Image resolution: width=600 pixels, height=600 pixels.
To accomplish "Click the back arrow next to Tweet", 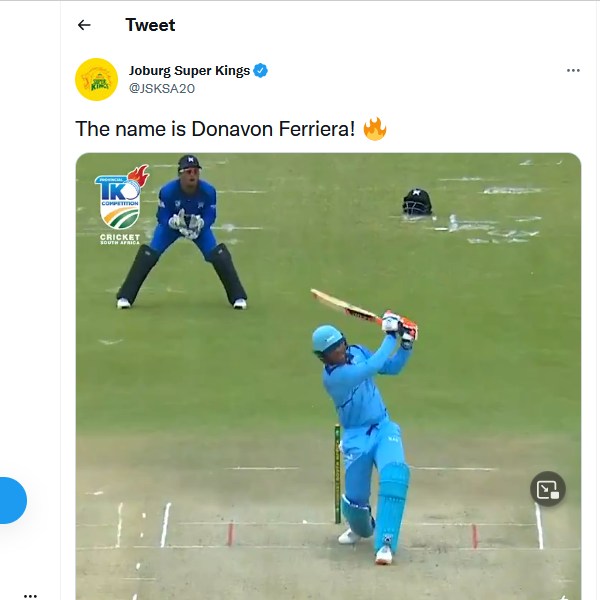I will coord(84,25).
